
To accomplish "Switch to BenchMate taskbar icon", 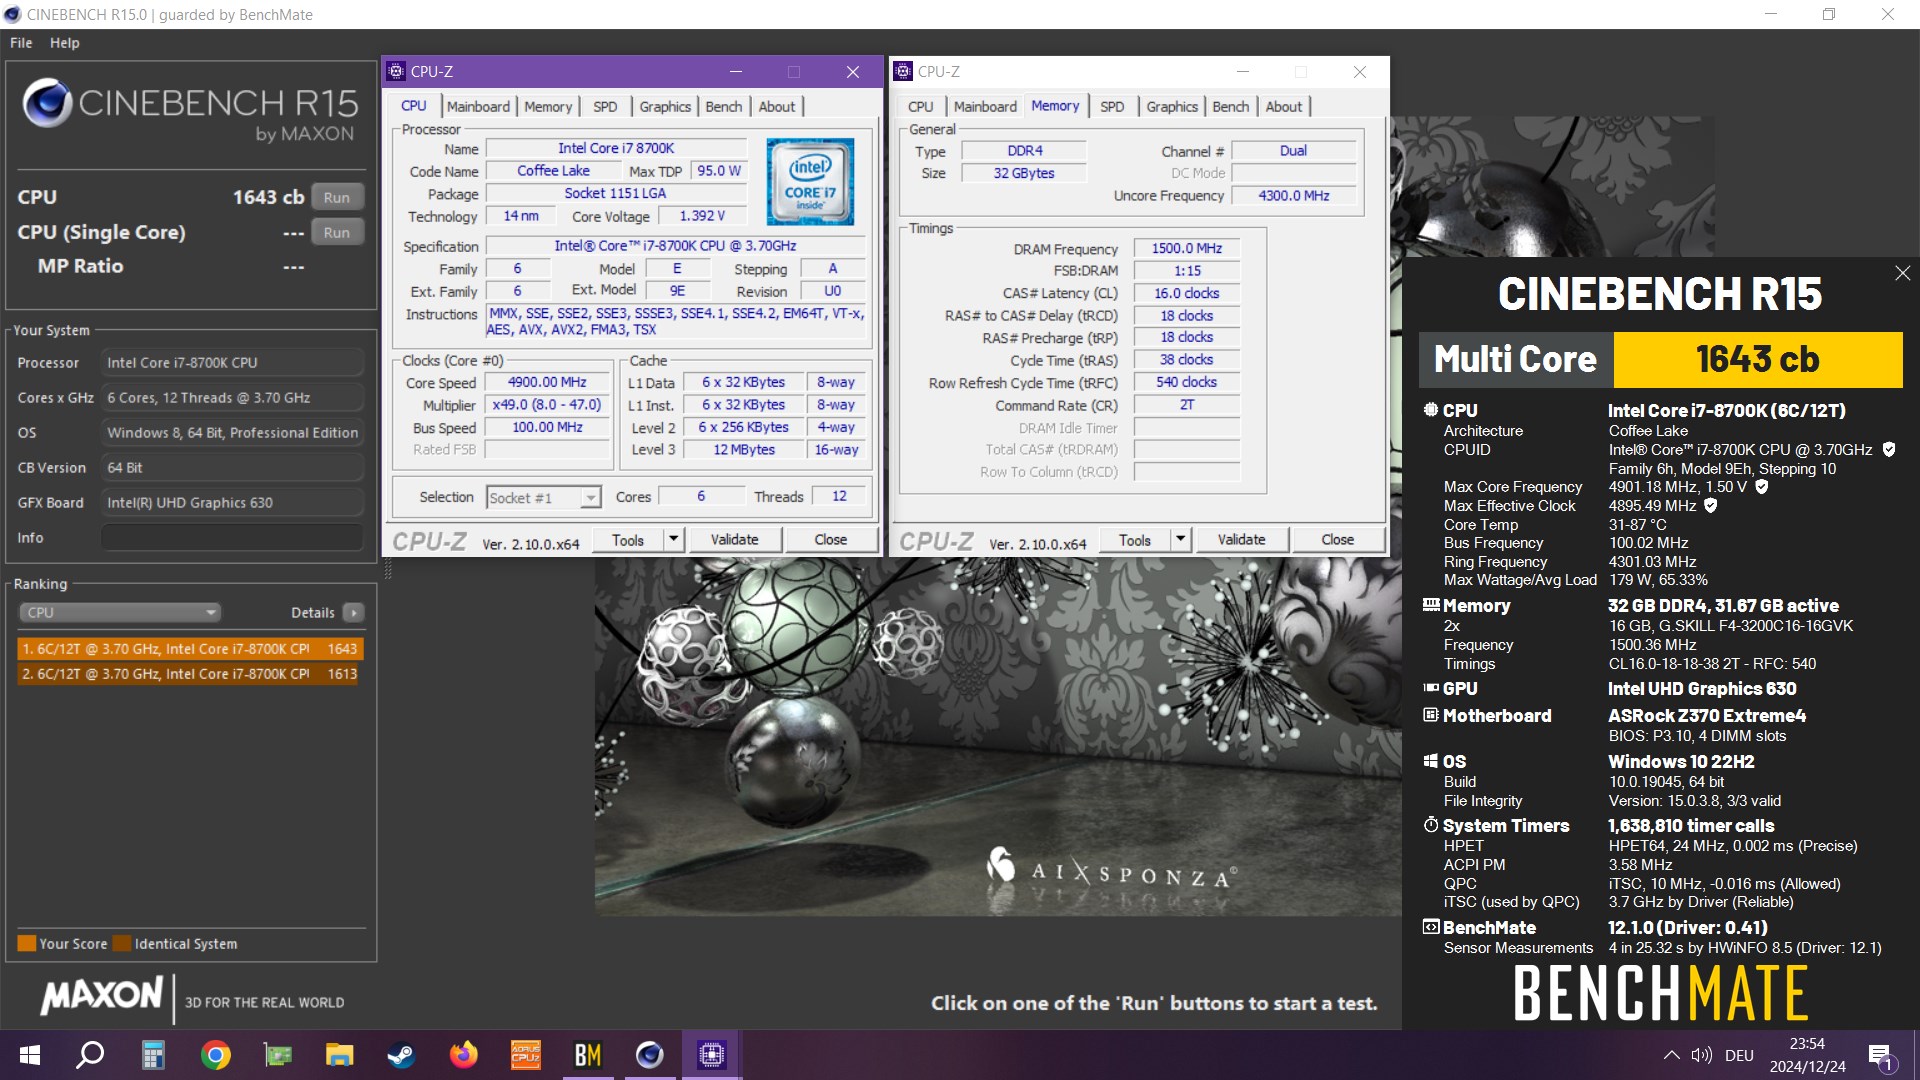I will pyautogui.click(x=587, y=1055).
